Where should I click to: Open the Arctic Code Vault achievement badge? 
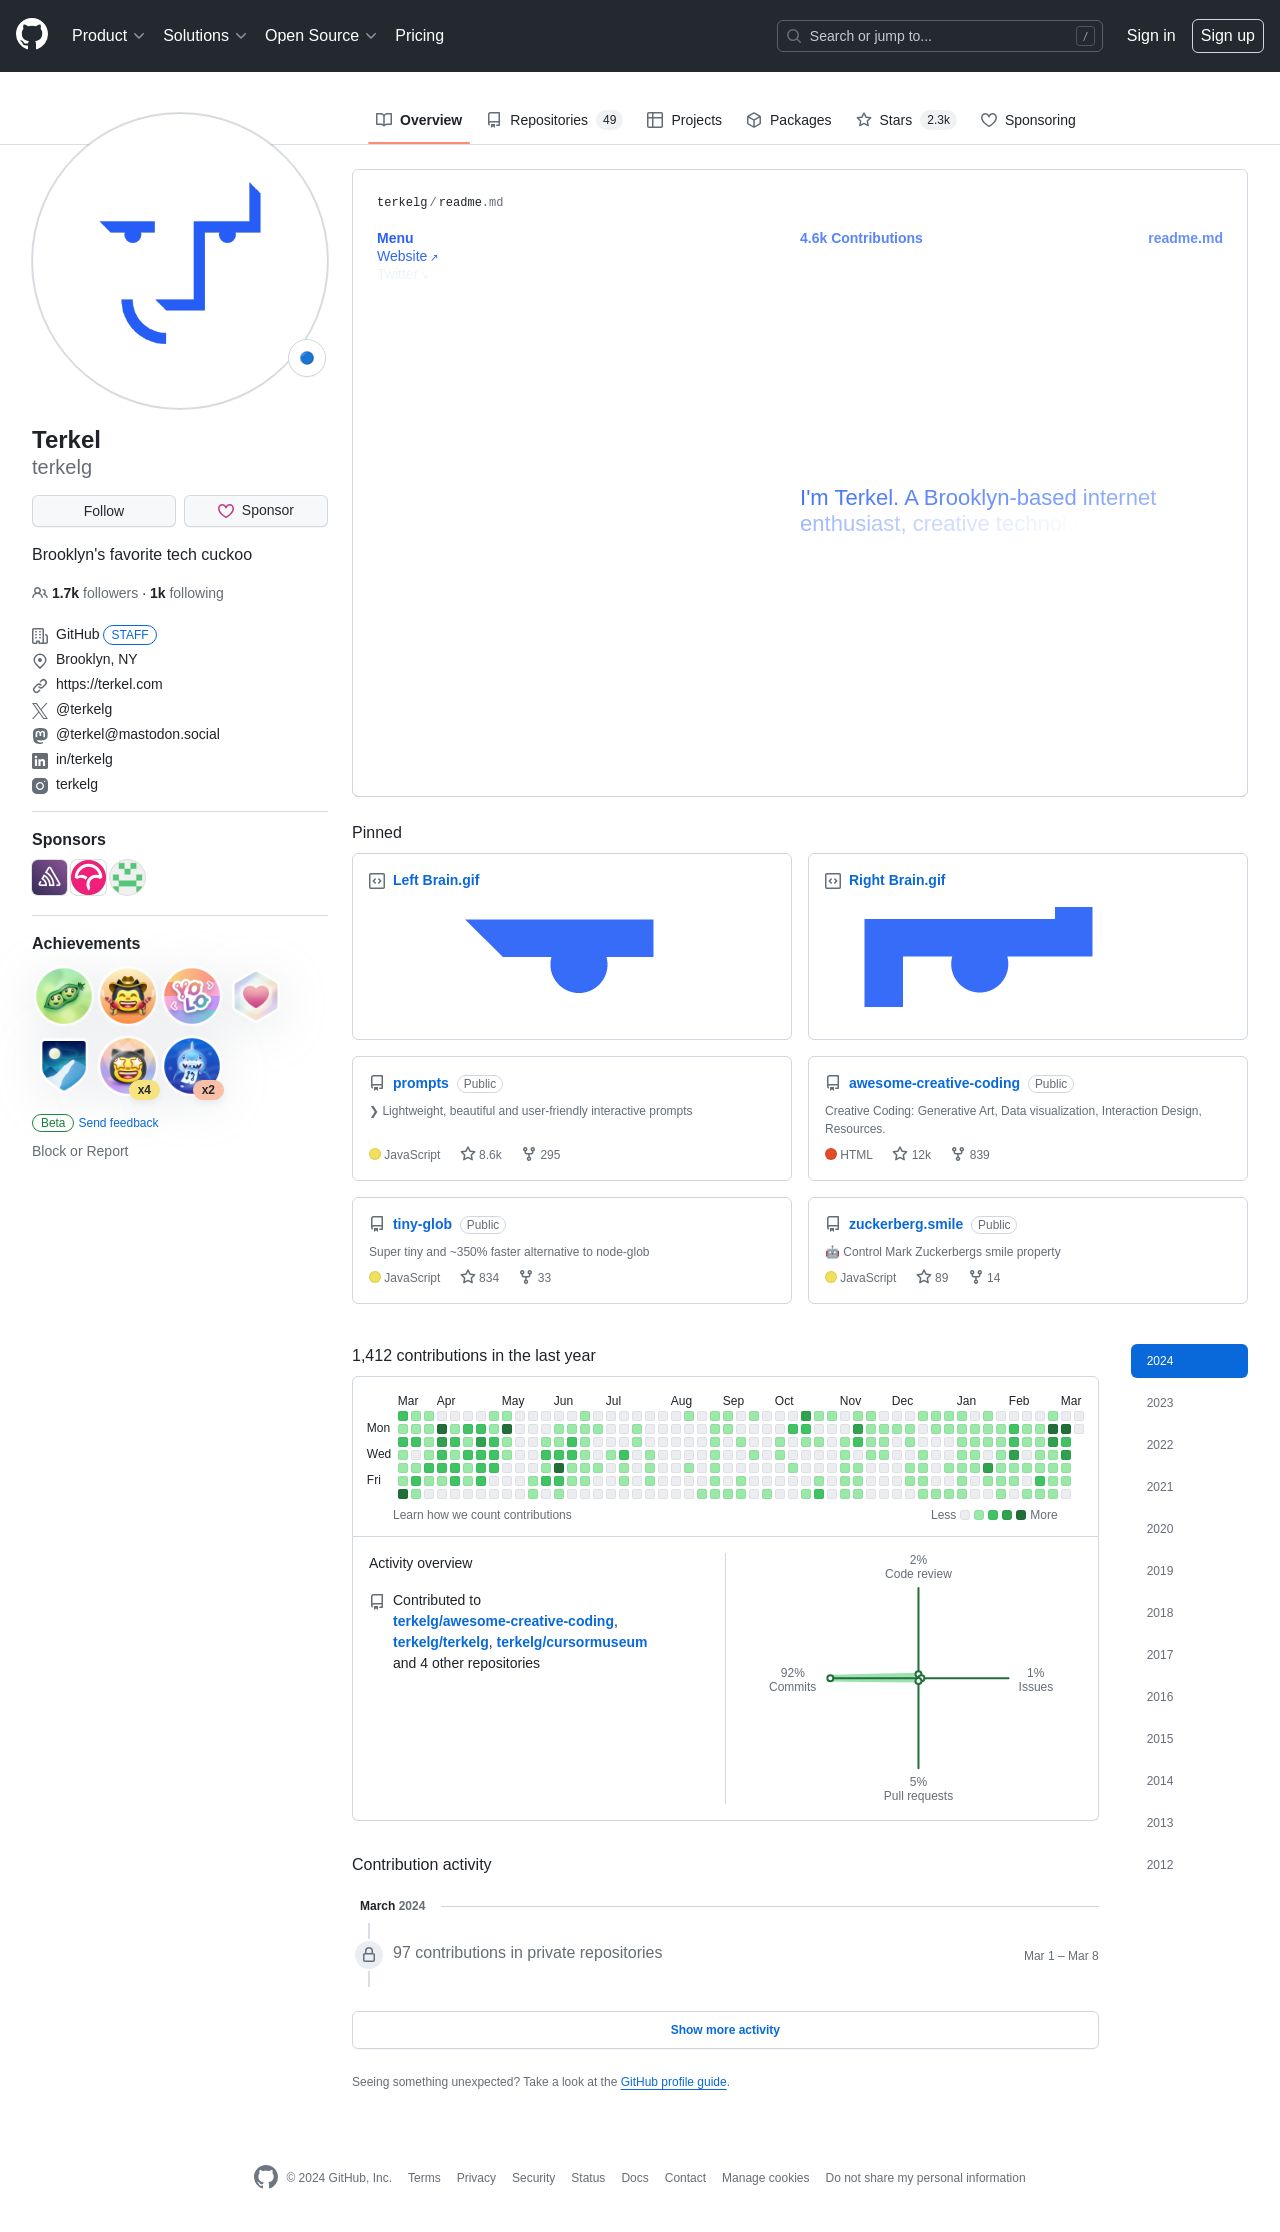pos(64,1066)
